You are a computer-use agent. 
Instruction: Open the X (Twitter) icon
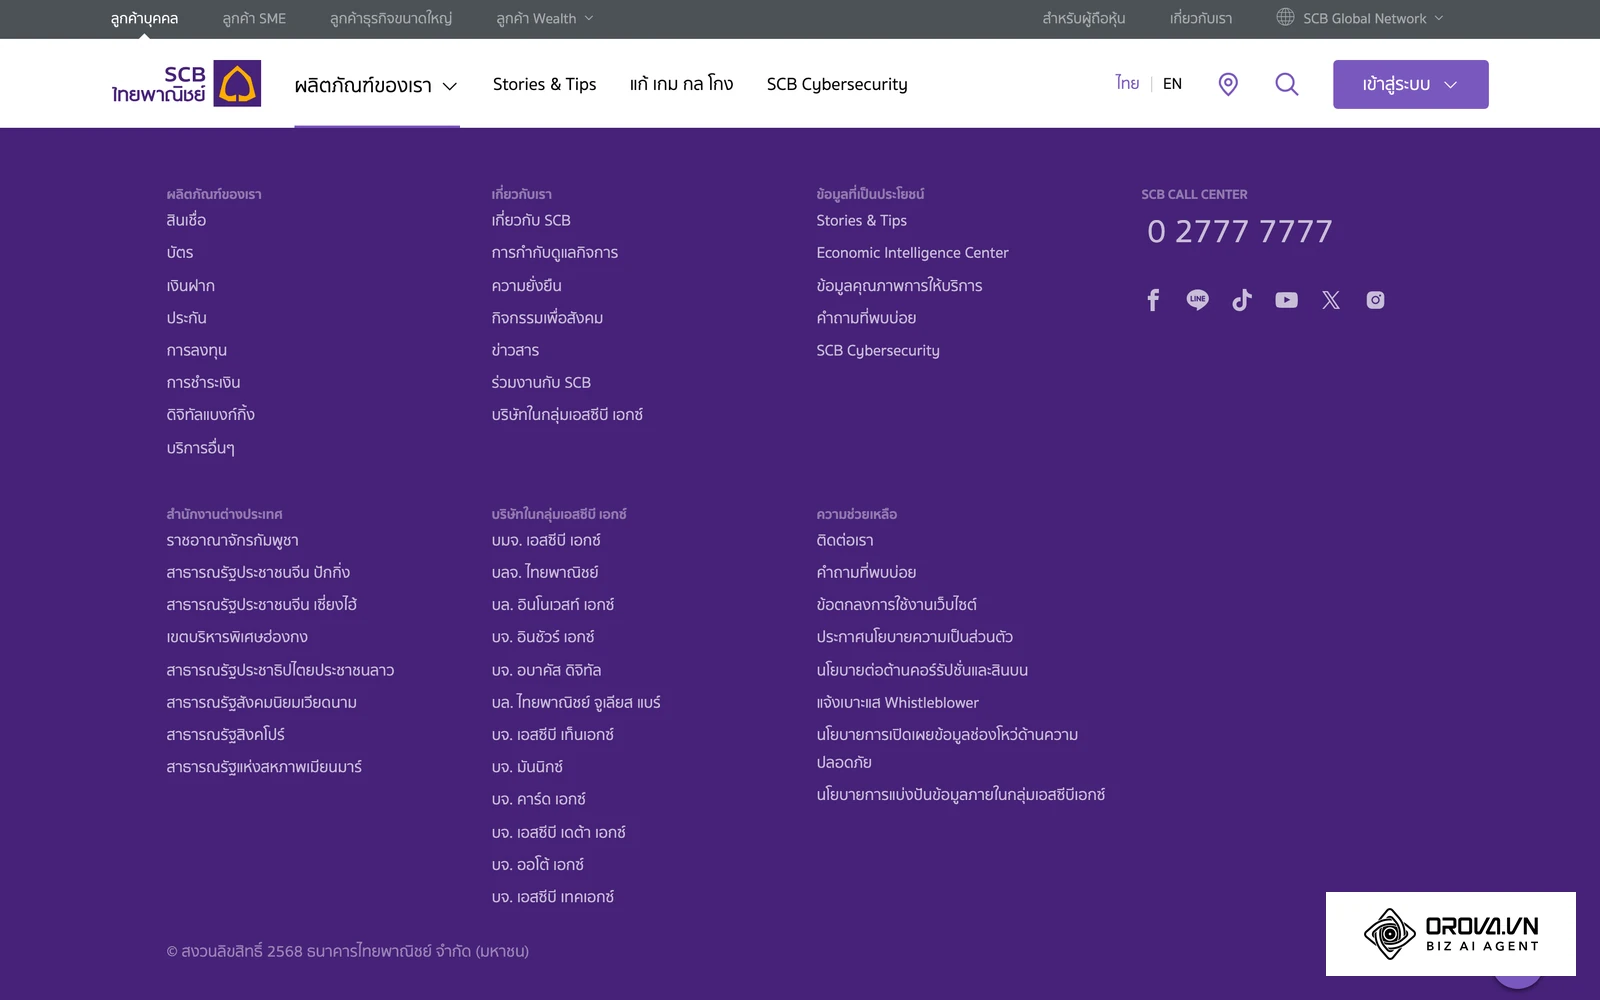[1331, 300]
